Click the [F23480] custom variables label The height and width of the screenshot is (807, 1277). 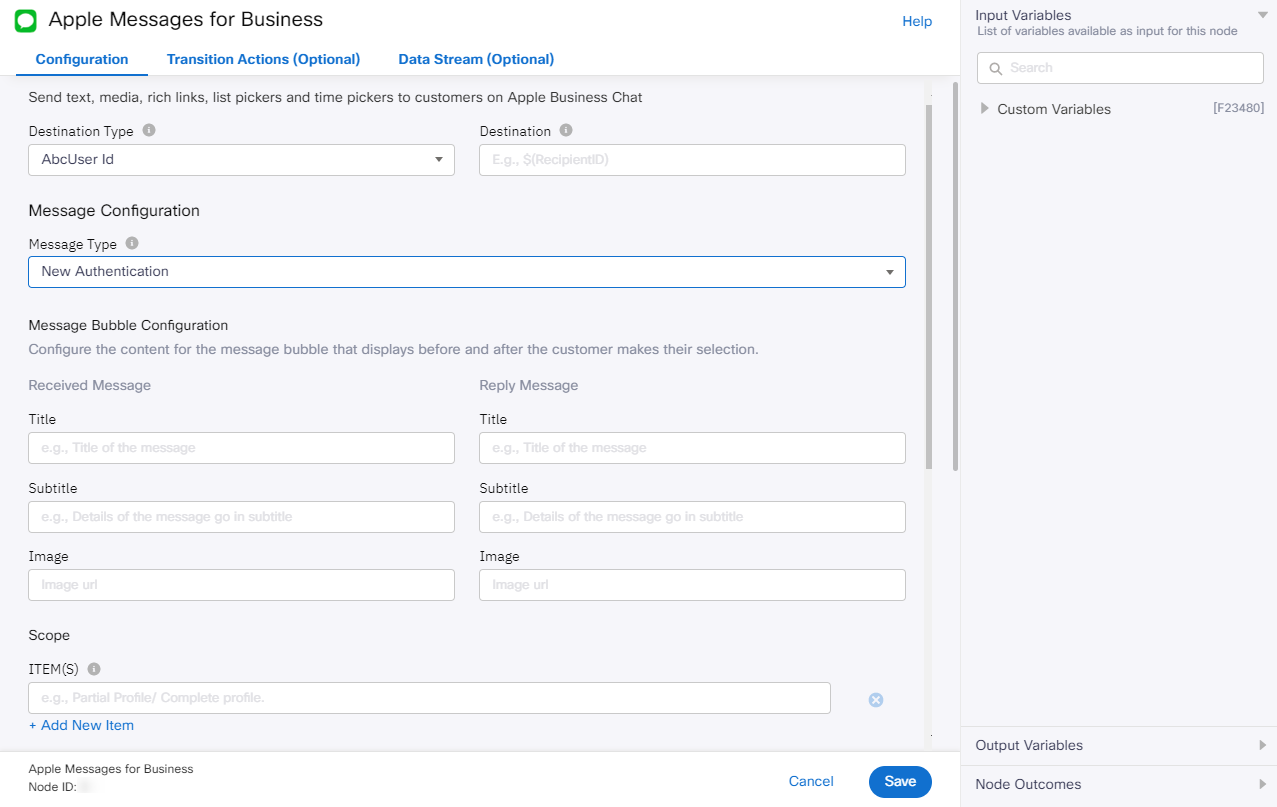(1238, 108)
